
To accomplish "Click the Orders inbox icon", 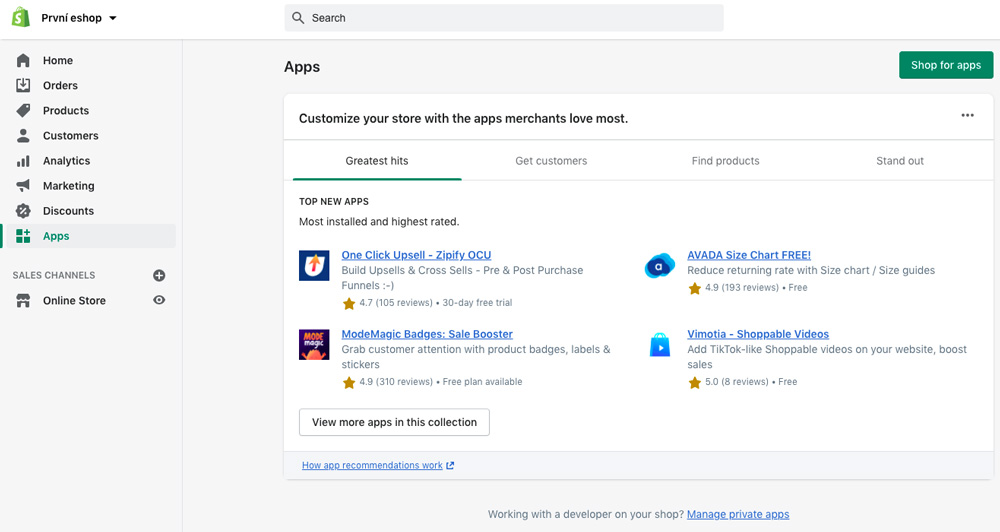I will point(23,85).
